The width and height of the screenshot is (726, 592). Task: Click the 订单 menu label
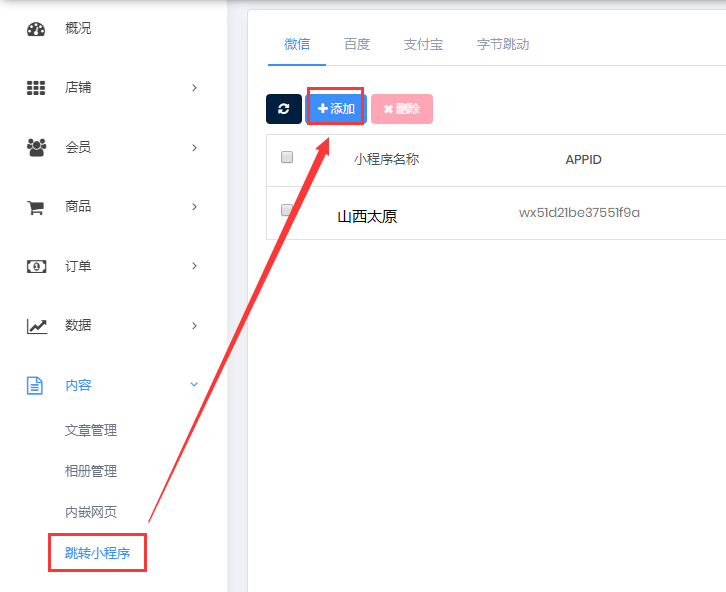pos(78,266)
